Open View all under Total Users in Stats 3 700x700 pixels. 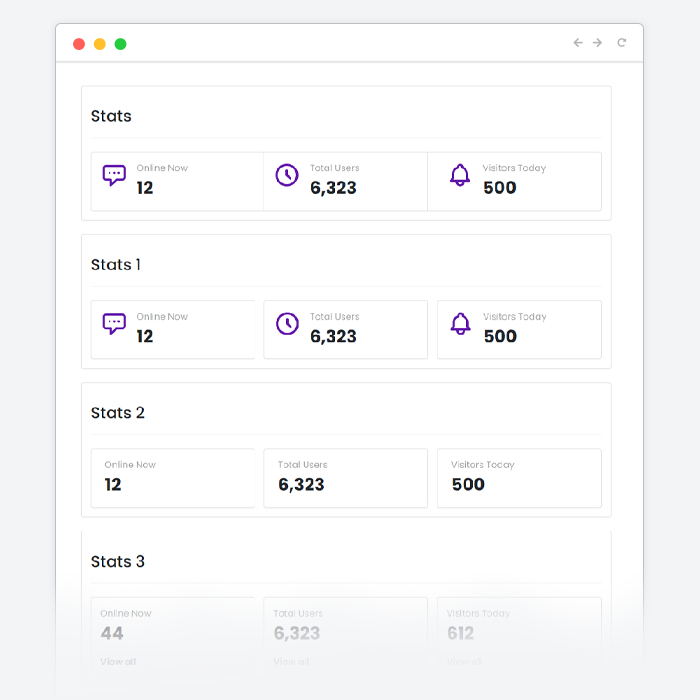click(x=291, y=662)
